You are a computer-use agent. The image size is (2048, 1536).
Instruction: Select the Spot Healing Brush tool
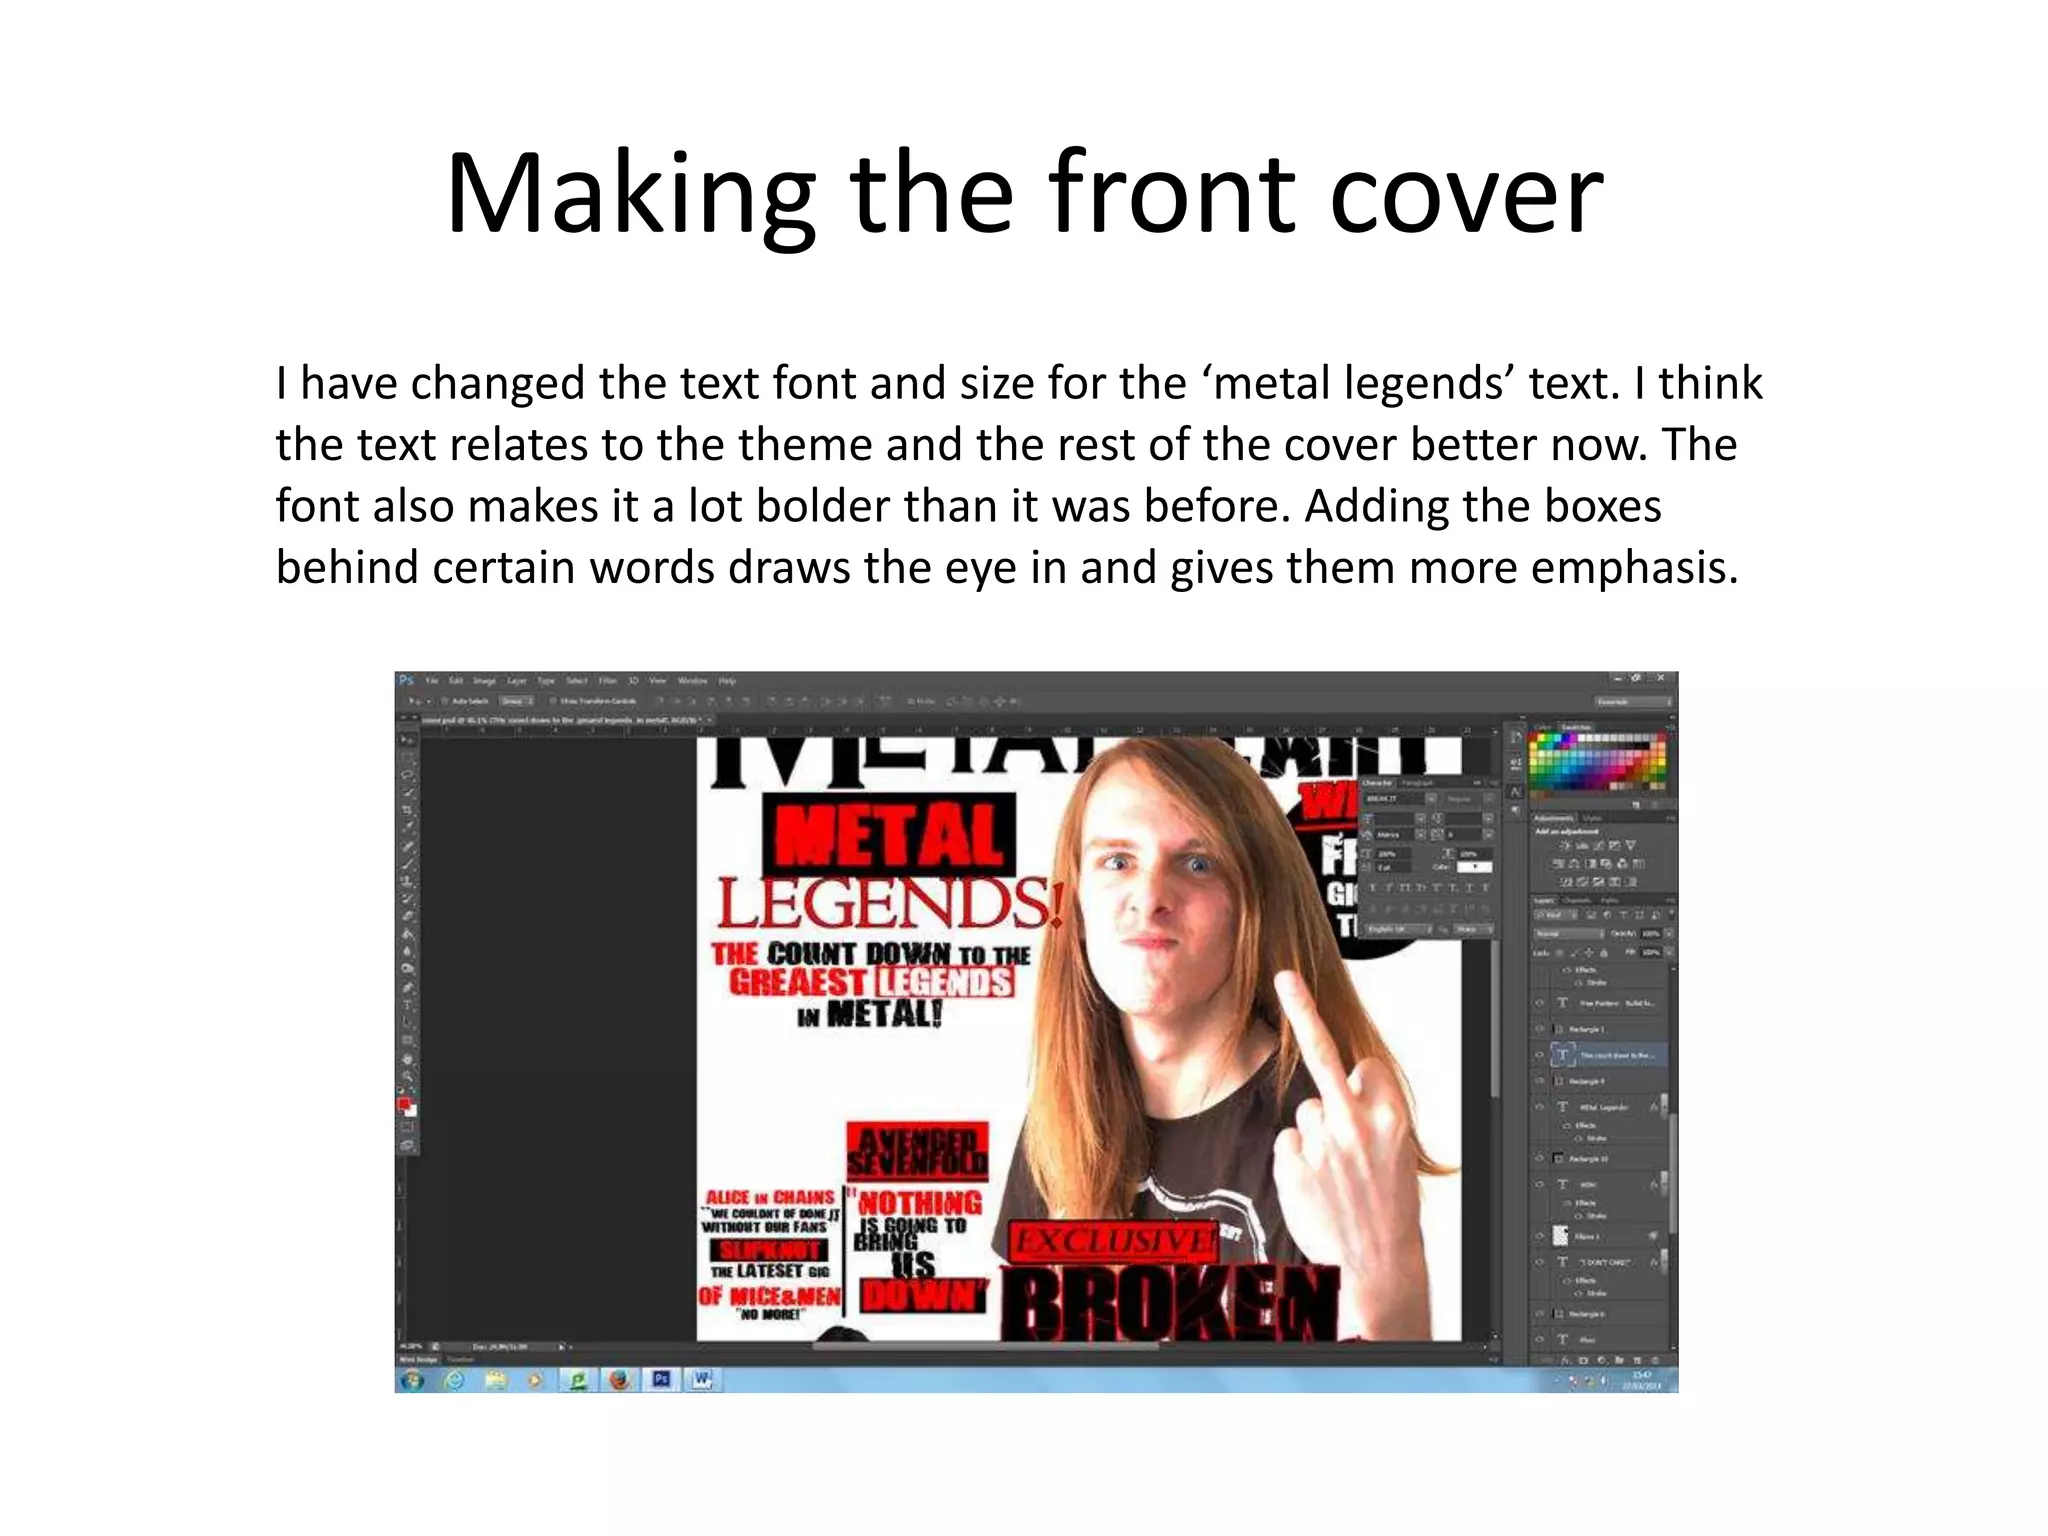tap(407, 846)
